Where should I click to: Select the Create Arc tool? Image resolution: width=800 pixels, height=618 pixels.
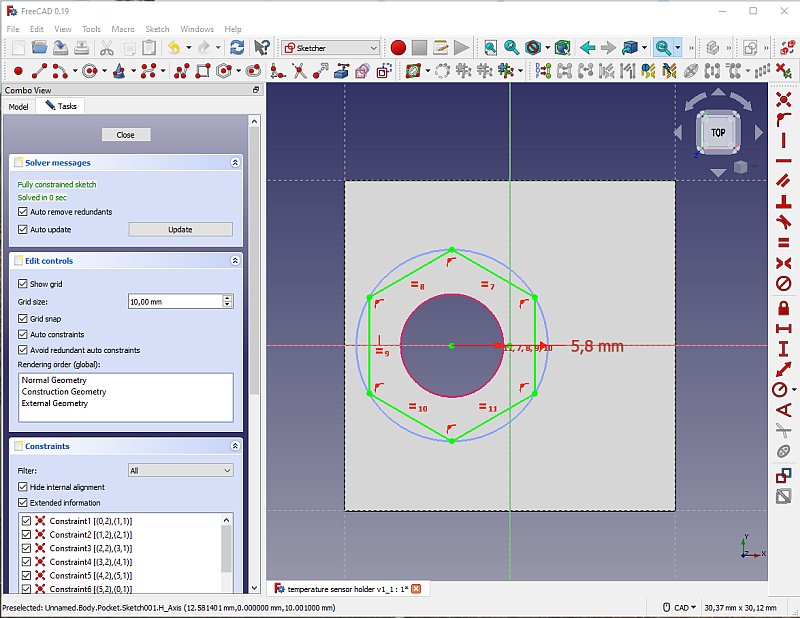[60, 71]
